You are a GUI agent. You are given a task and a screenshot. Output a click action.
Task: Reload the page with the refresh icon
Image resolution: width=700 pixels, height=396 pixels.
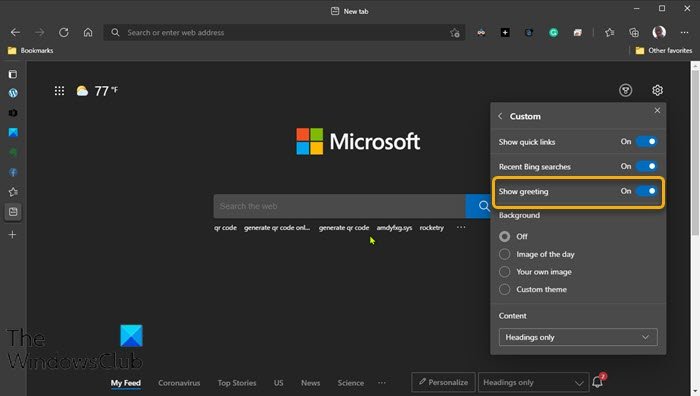pyautogui.click(x=64, y=33)
